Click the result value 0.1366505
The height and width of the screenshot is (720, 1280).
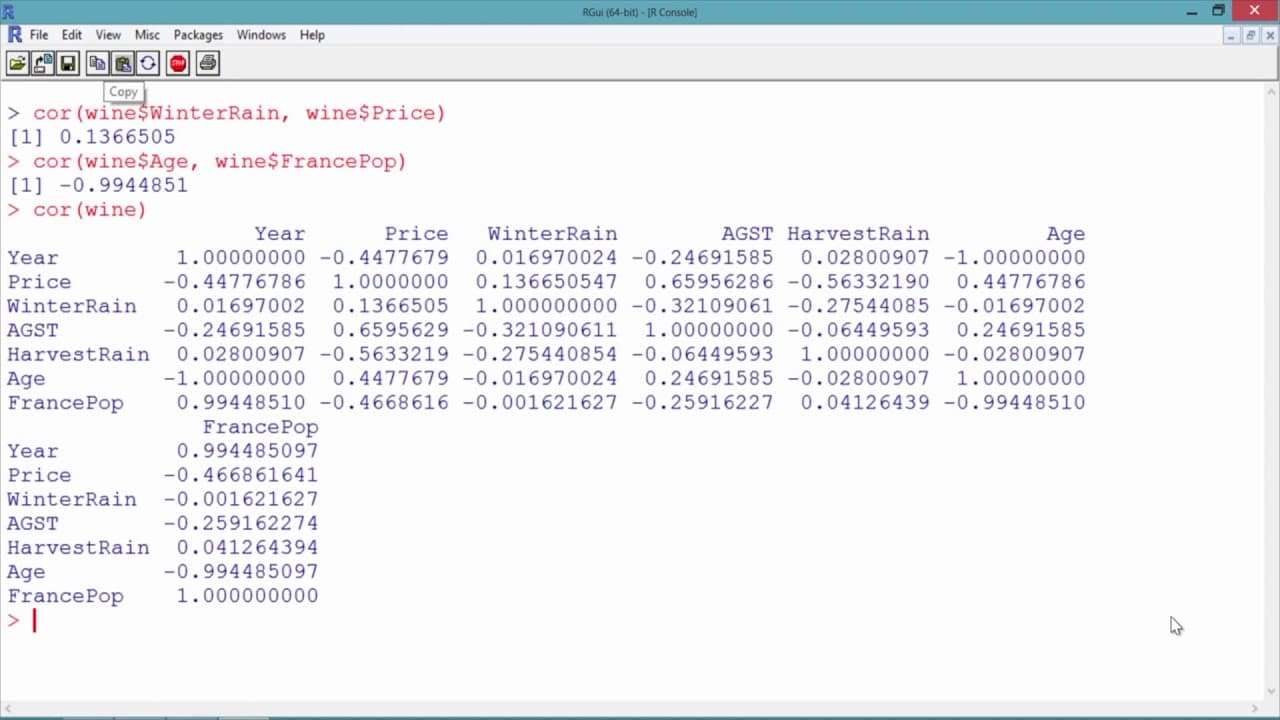coord(117,137)
